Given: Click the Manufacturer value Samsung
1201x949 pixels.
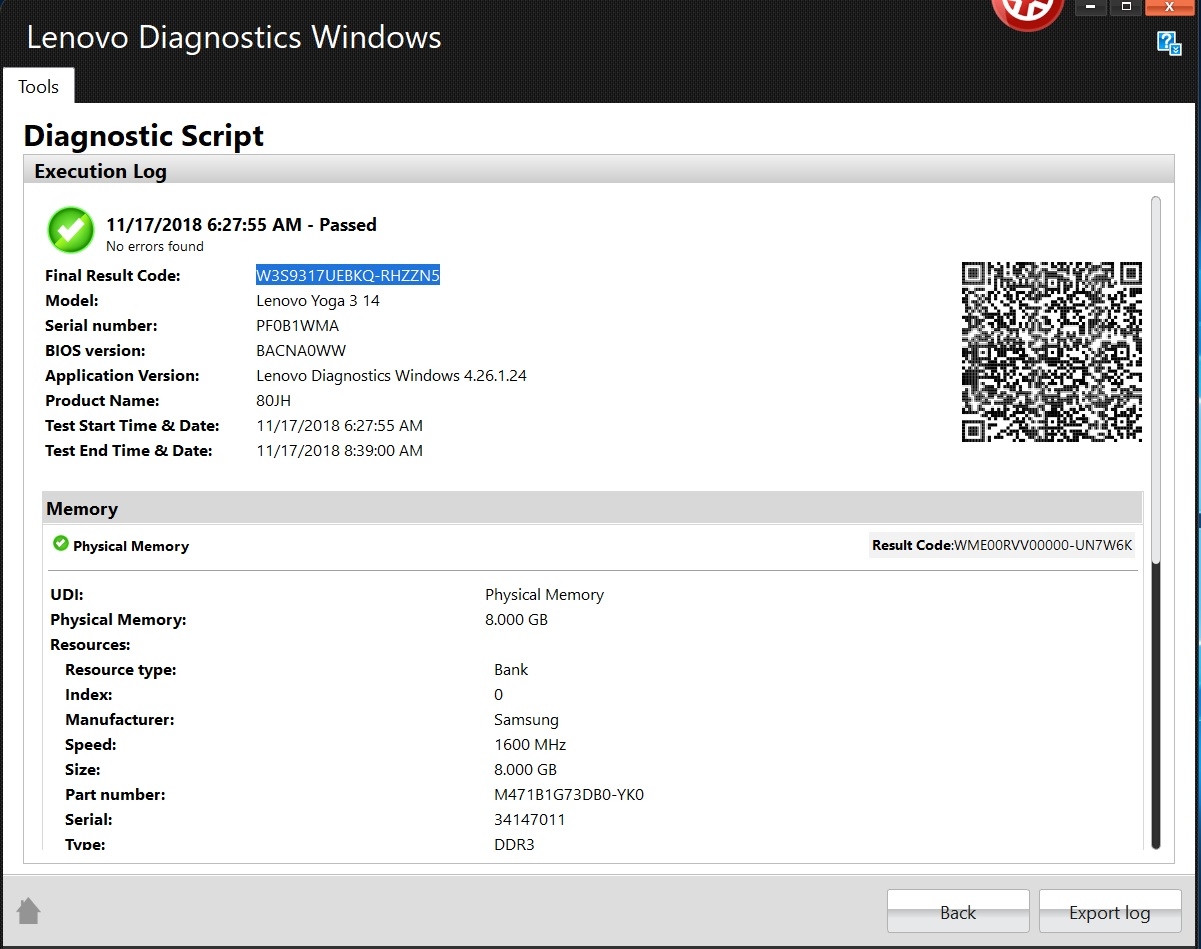Looking at the screenshot, I should (526, 719).
